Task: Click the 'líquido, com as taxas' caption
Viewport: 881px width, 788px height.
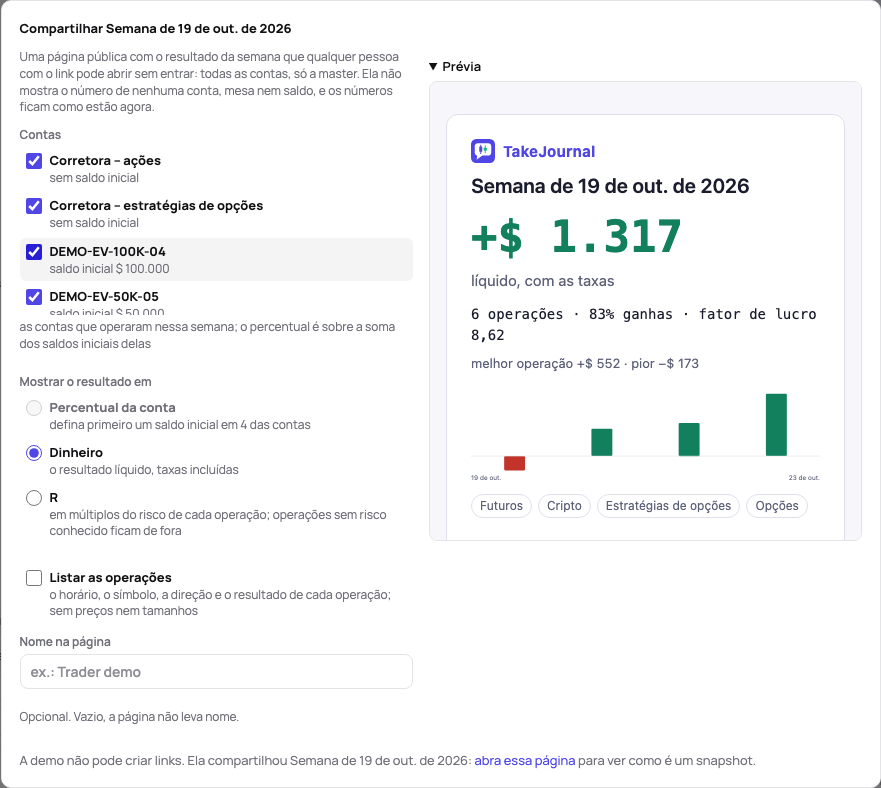Action: click(x=542, y=281)
